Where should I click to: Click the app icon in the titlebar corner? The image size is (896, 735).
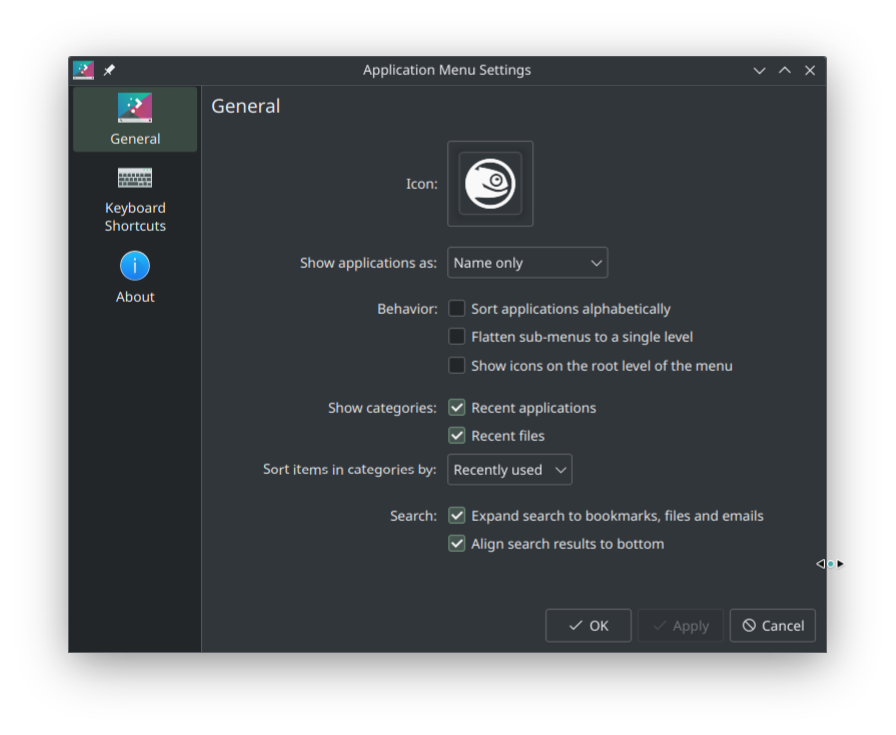pos(82,70)
